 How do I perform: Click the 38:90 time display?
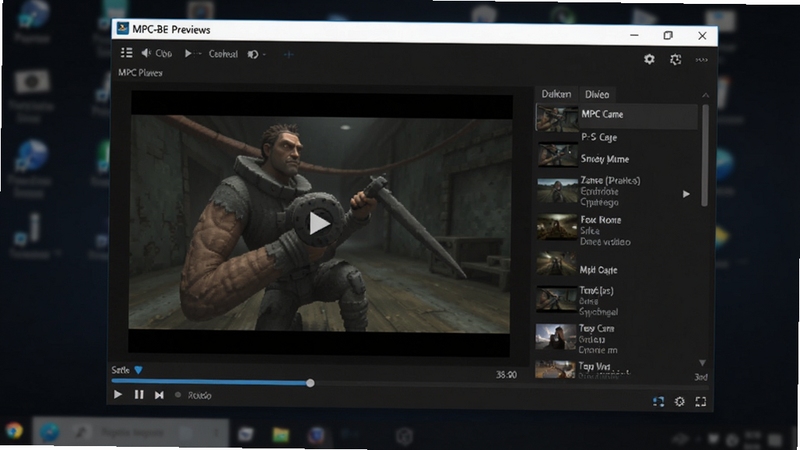click(x=506, y=375)
